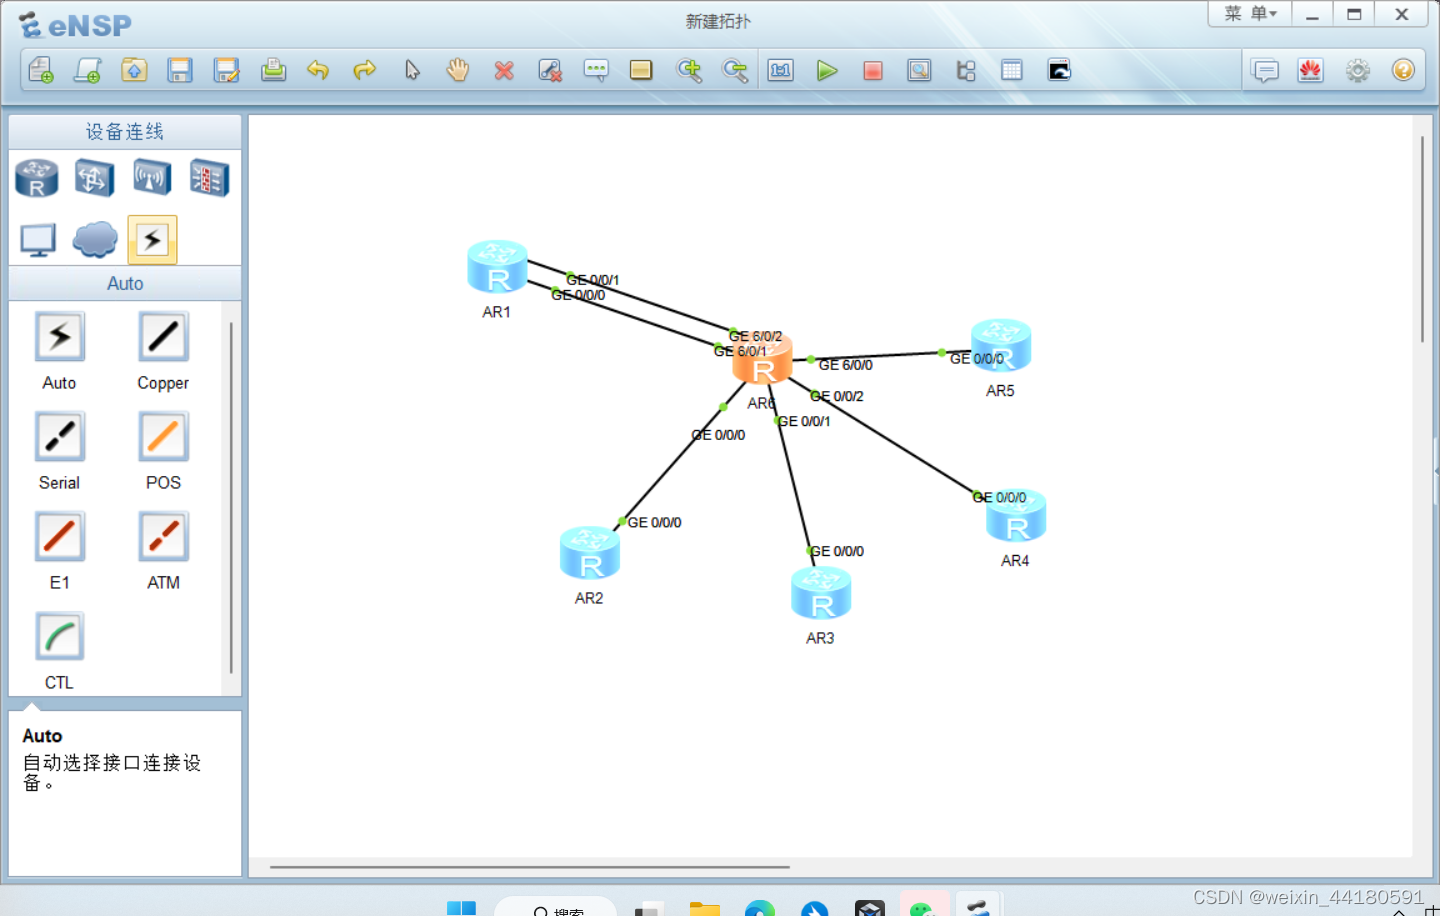
Task: Select the switch device icon
Action: pos(94,177)
